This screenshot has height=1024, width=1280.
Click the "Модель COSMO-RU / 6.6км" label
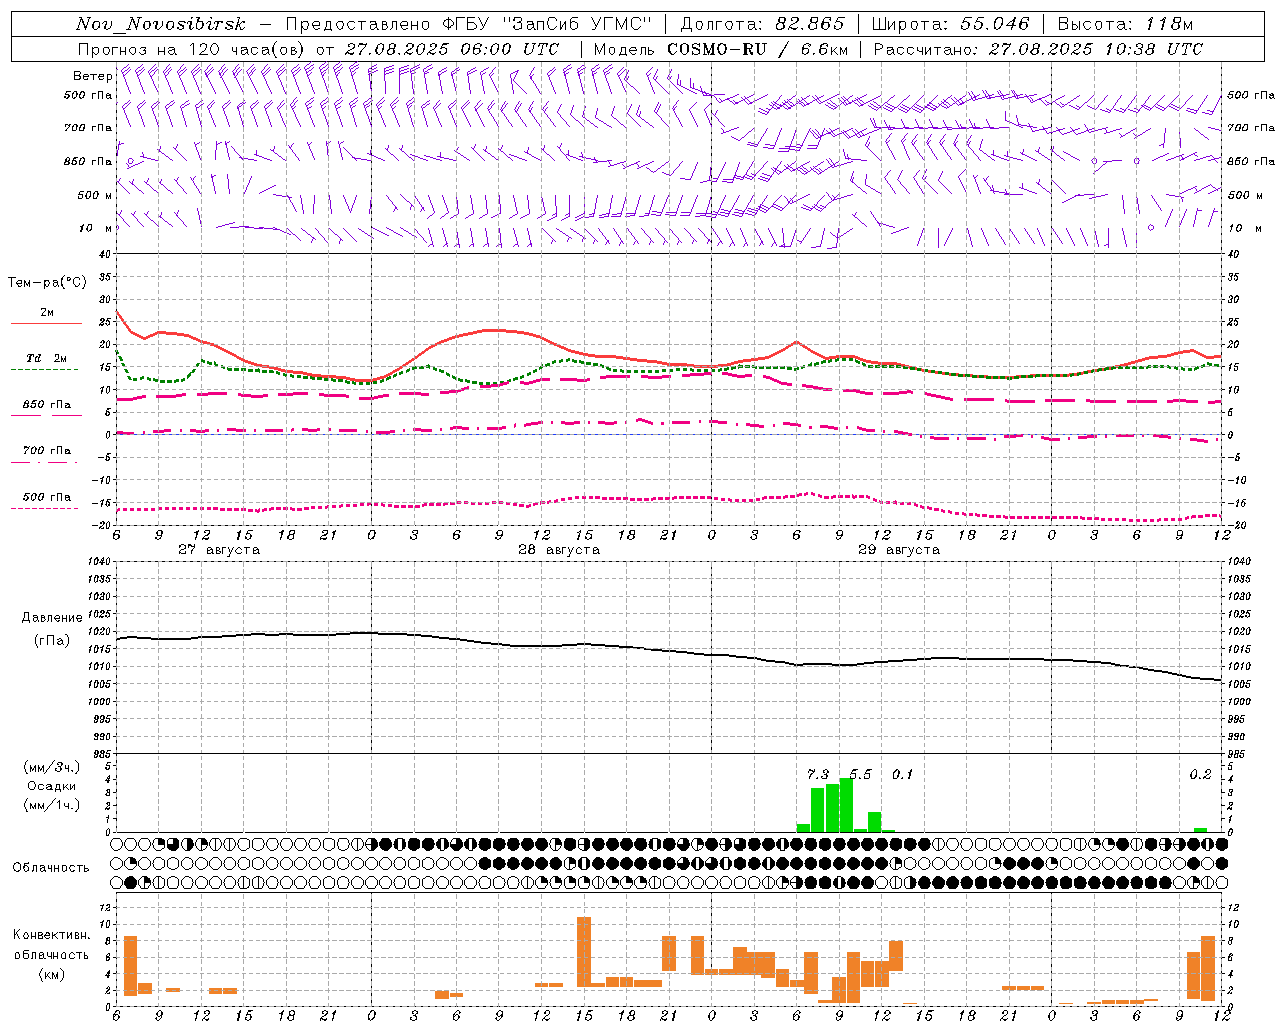click(721, 49)
